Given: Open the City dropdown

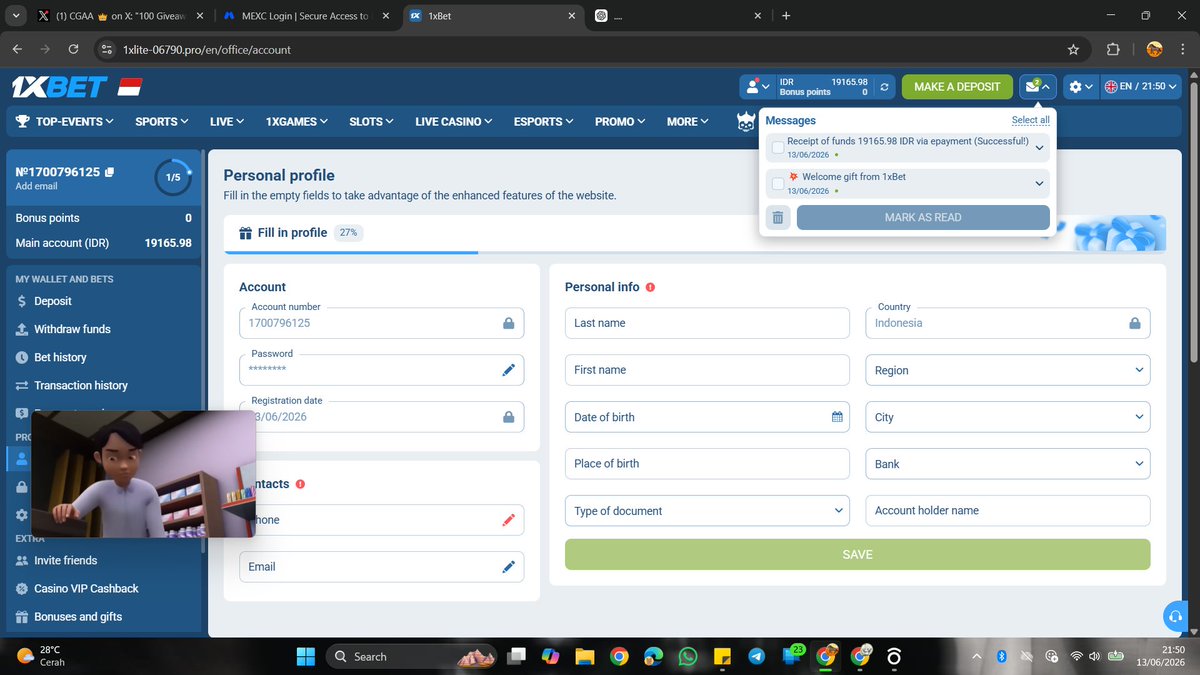Looking at the screenshot, I should 1007,417.
